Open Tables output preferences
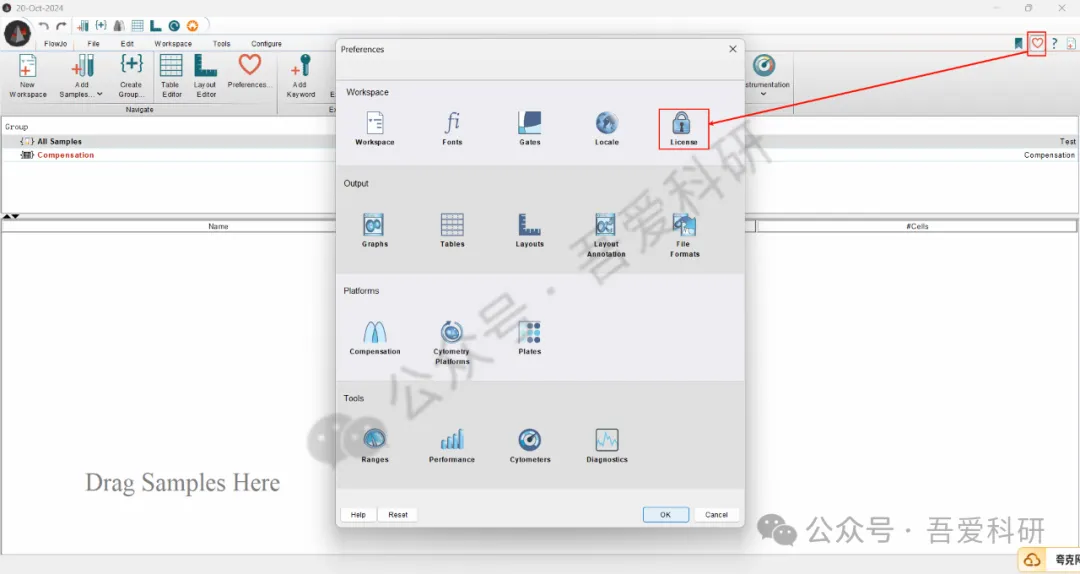The image size is (1080, 574). click(452, 230)
